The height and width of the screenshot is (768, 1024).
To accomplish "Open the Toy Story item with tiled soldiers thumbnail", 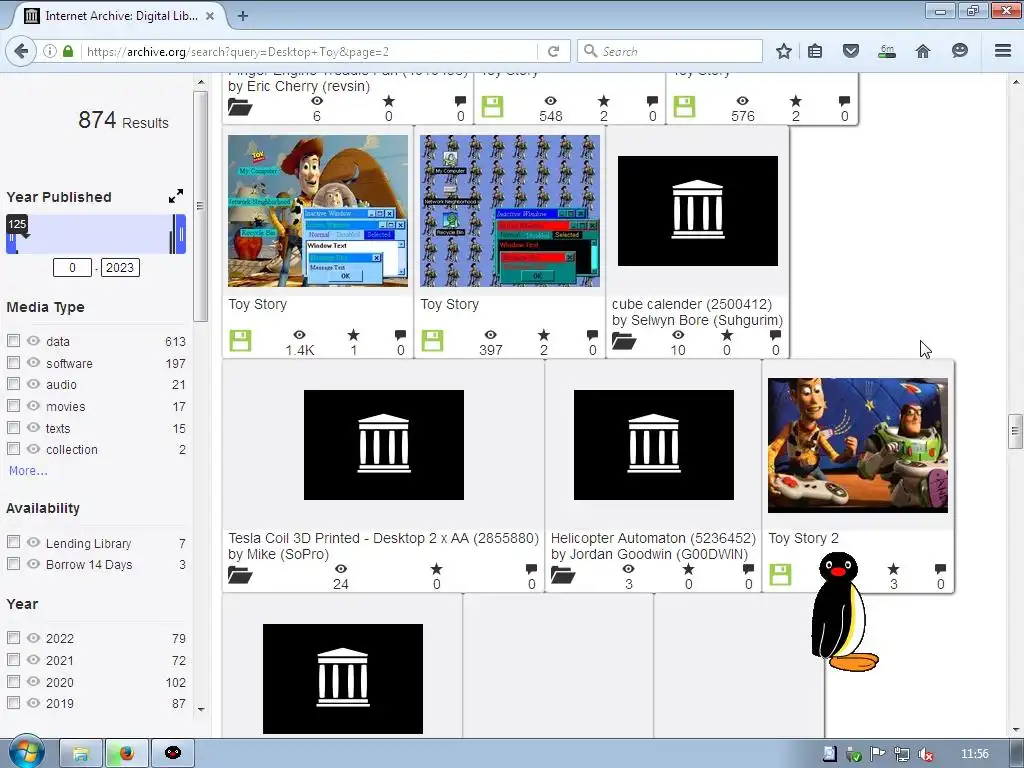I will click(x=509, y=211).
